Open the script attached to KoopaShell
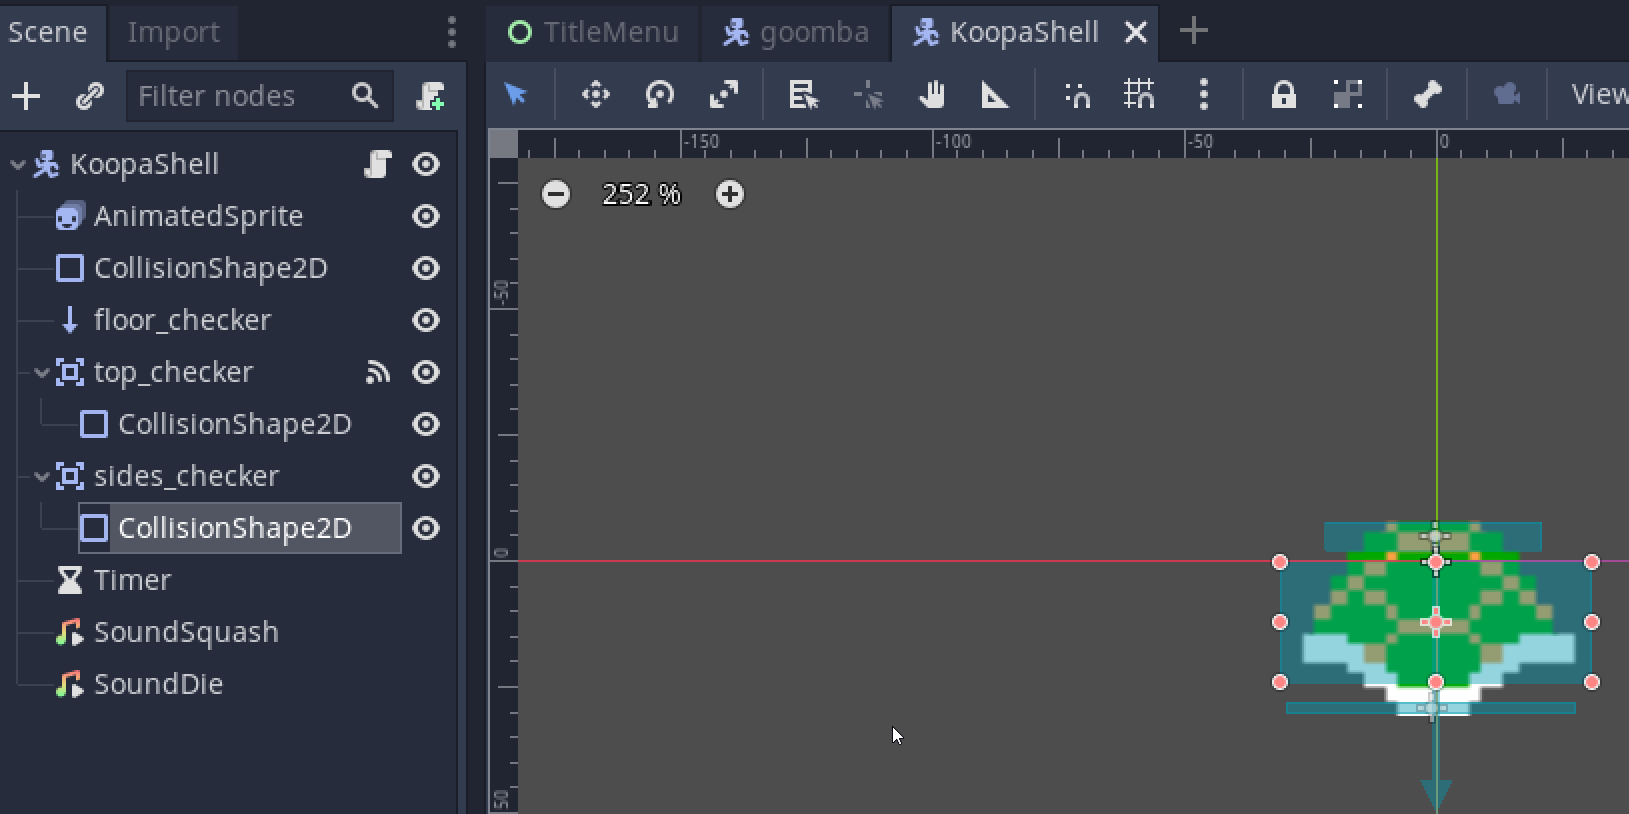The height and width of the screenshot is (814, 1629). (x=377, y=164)
